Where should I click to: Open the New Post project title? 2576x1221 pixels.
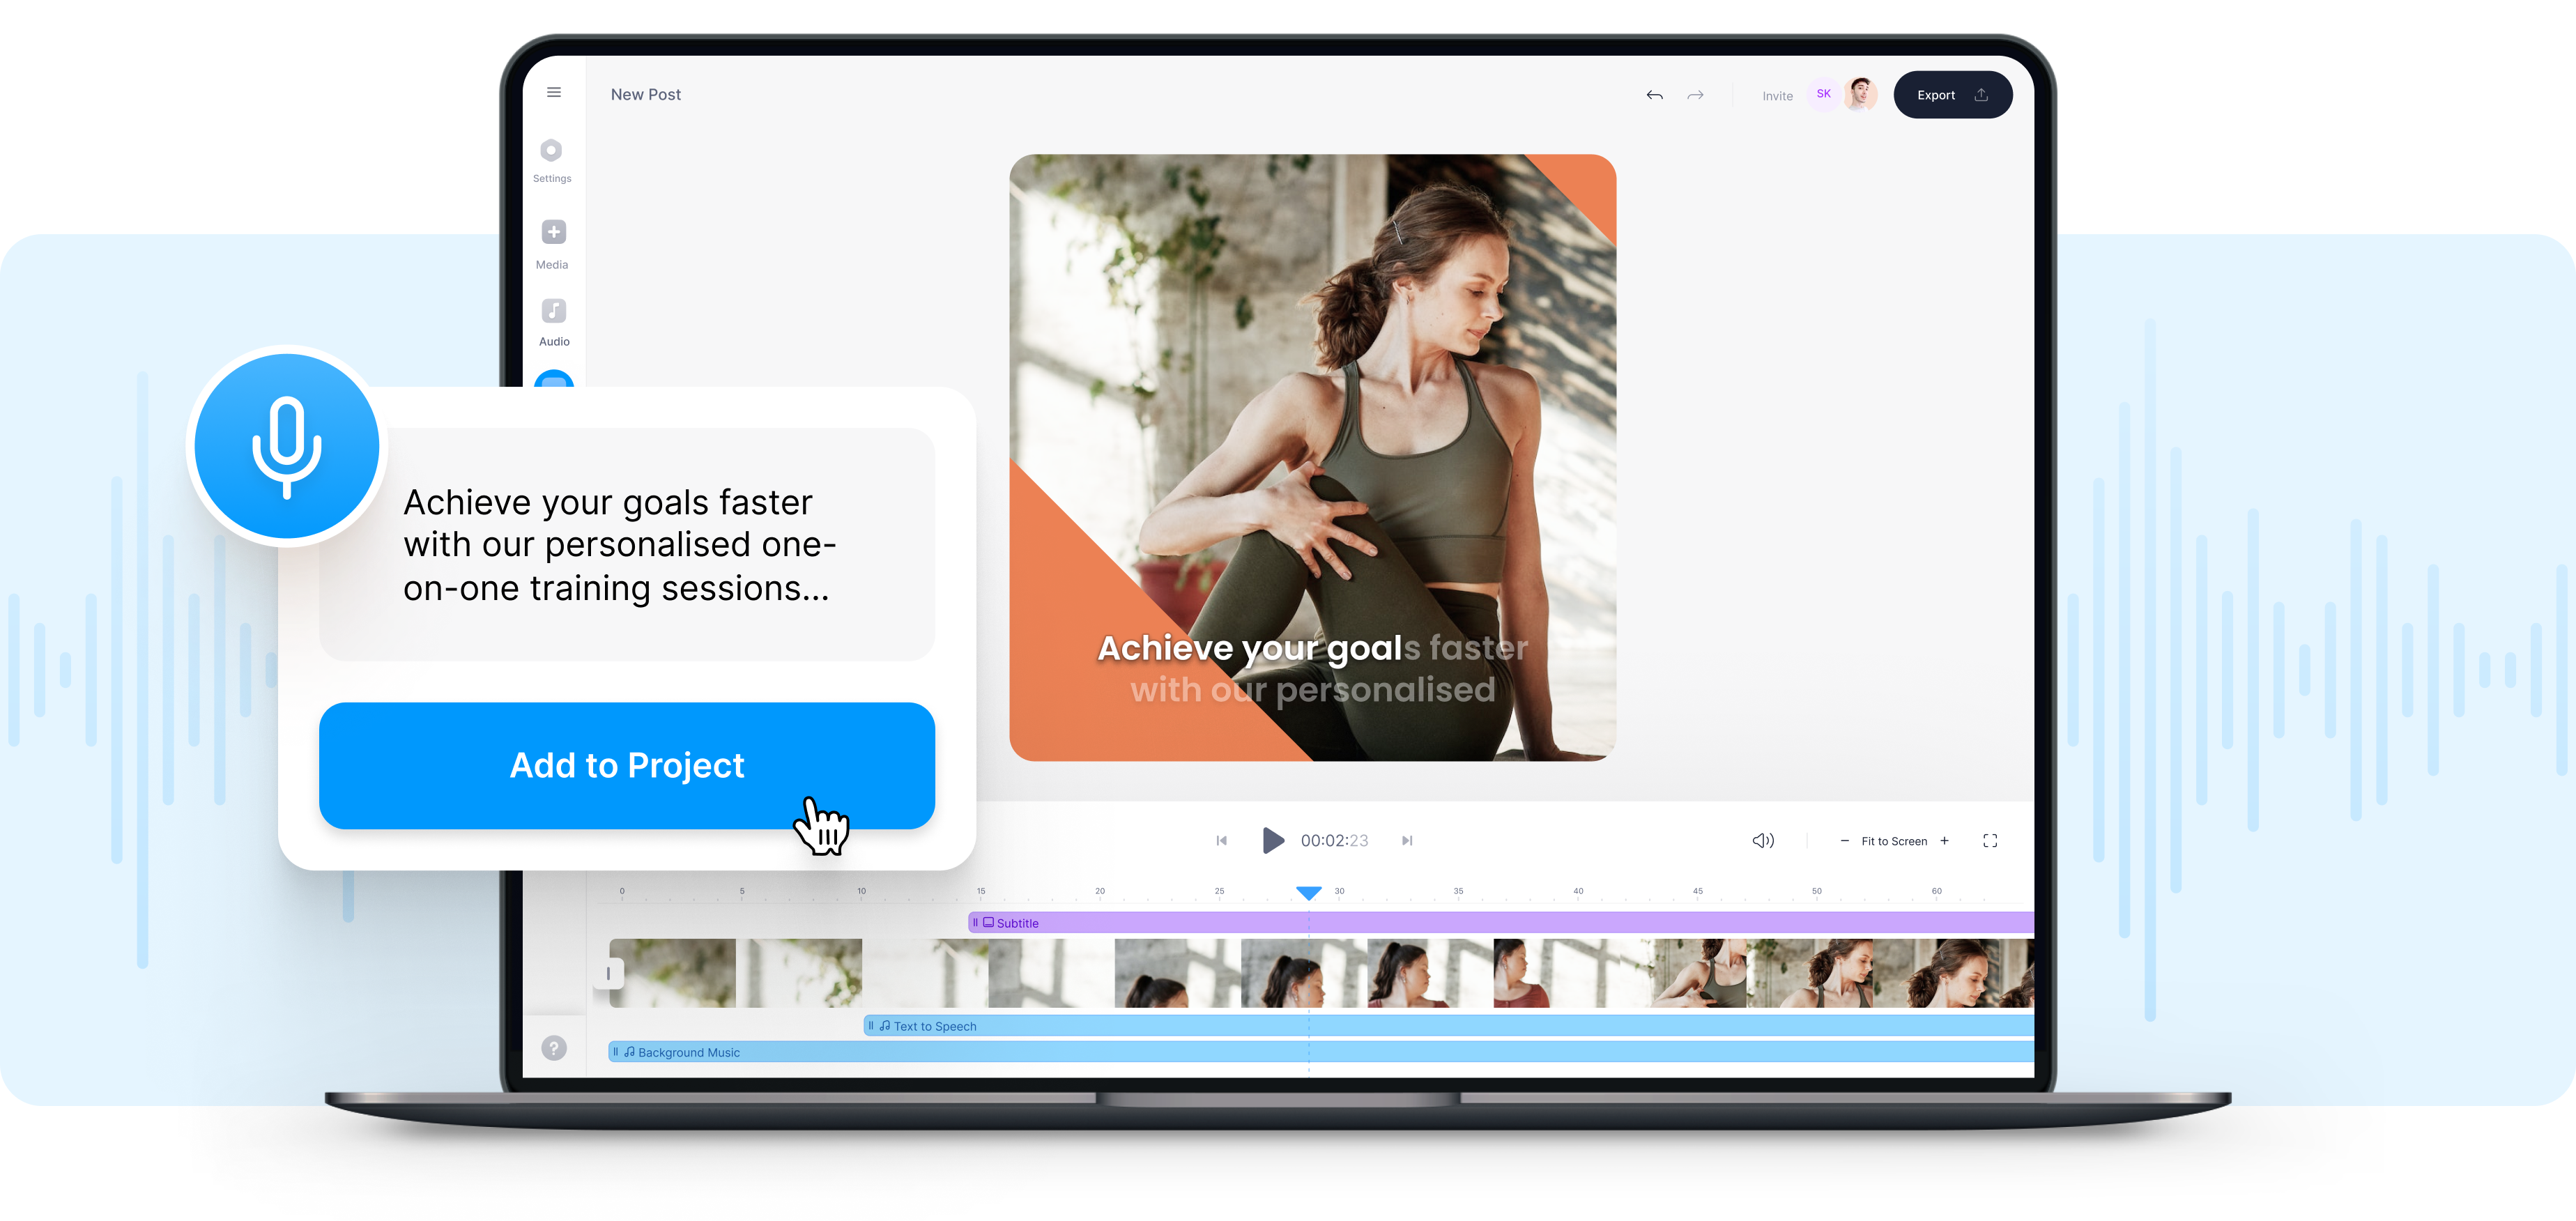[x=645, y=94]
